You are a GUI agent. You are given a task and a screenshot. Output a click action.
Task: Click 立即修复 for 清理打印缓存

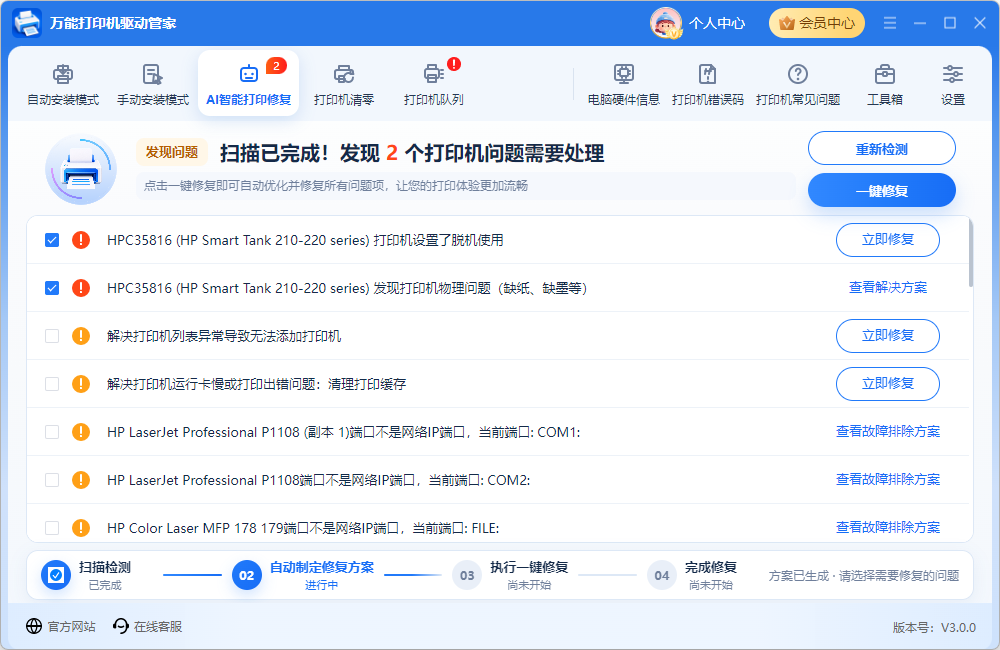(x=887, y=383)
